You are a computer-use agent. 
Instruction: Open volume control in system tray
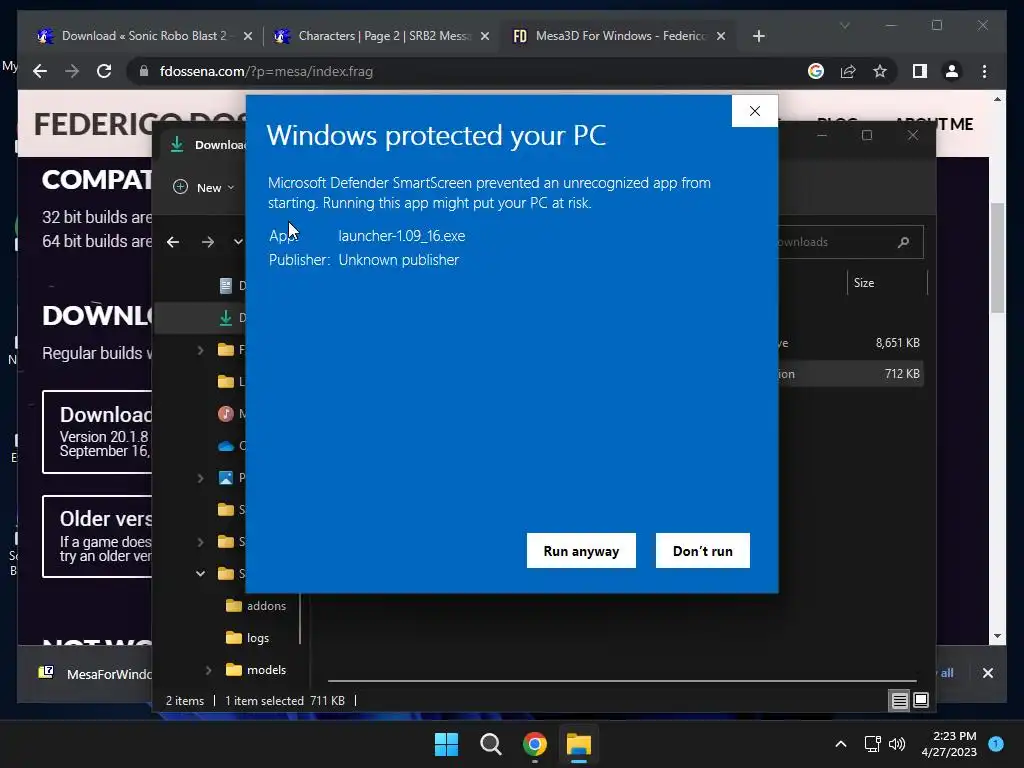[x=897, y=744]
